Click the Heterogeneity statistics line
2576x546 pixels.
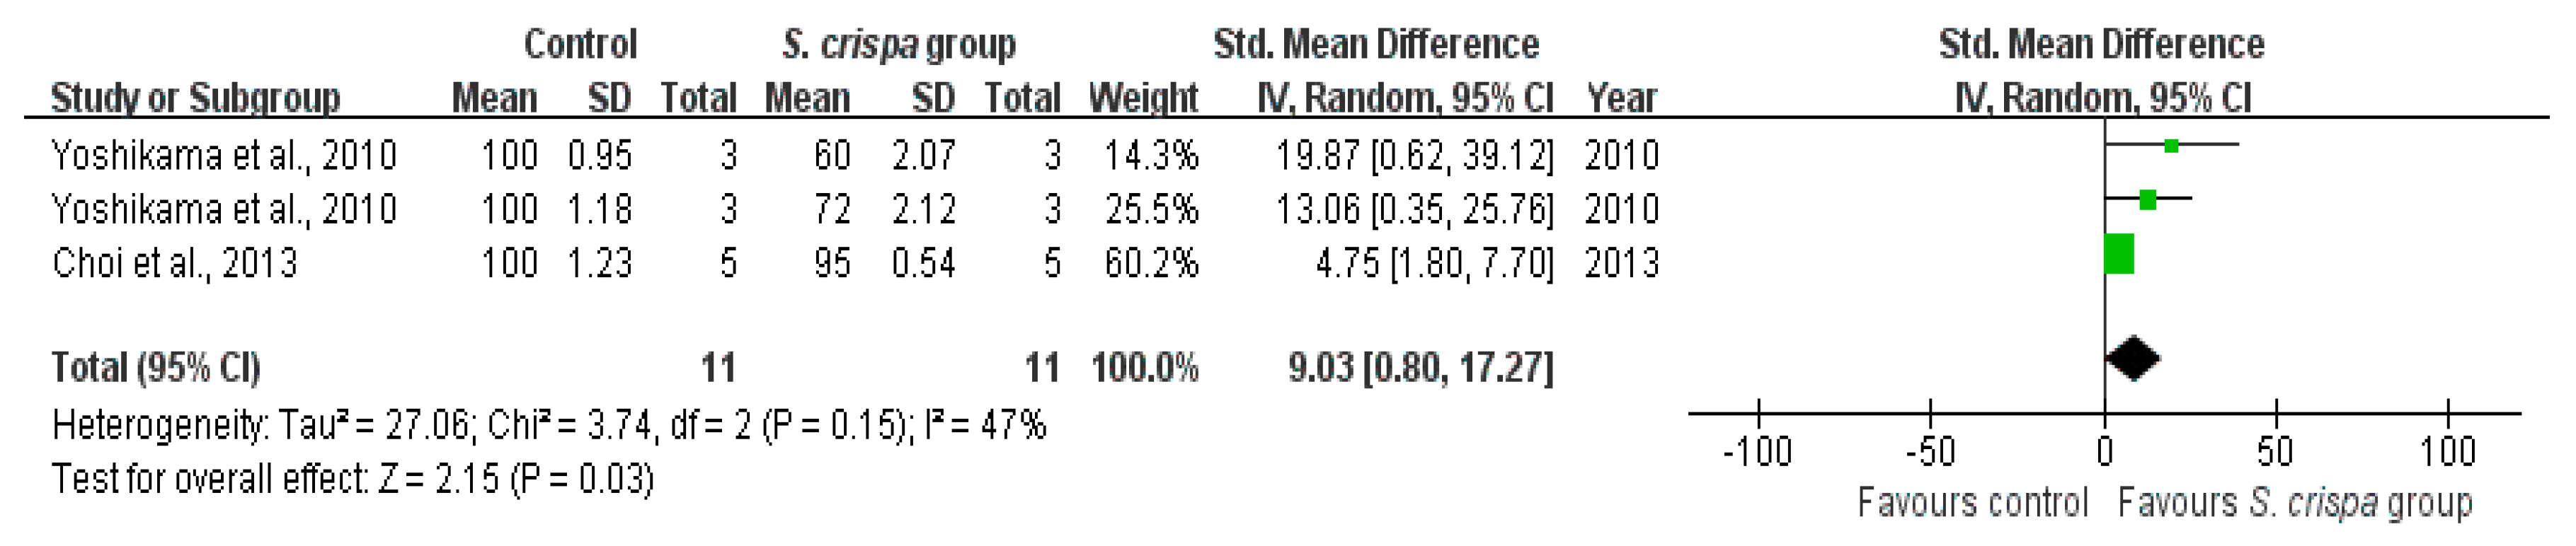tap(549, 426)
